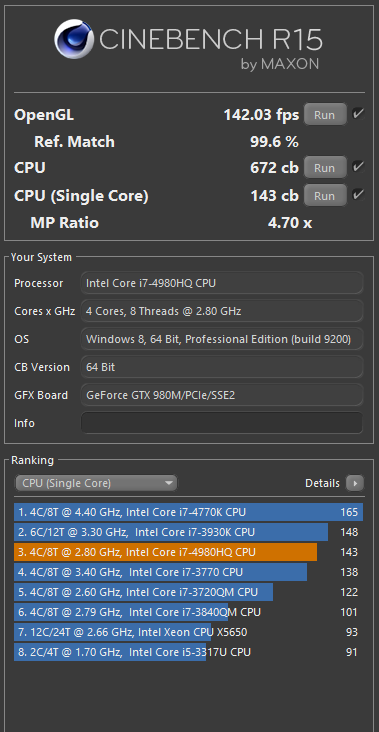The height and width of the screenshot is (732, 379).
Task: Toggle the OpenGL test checkbox
Action: pos(358,114)
